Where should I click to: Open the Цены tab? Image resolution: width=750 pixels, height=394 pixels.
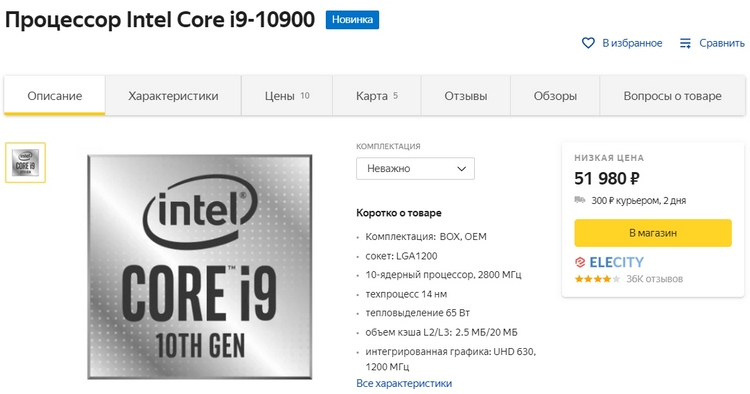(x=287, y=96)
